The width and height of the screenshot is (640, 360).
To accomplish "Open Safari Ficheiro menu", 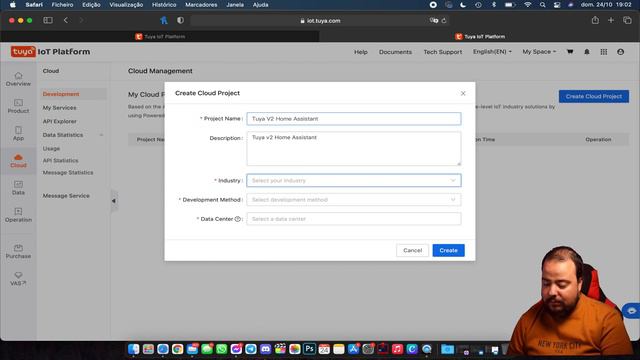I will coord(62,5).
